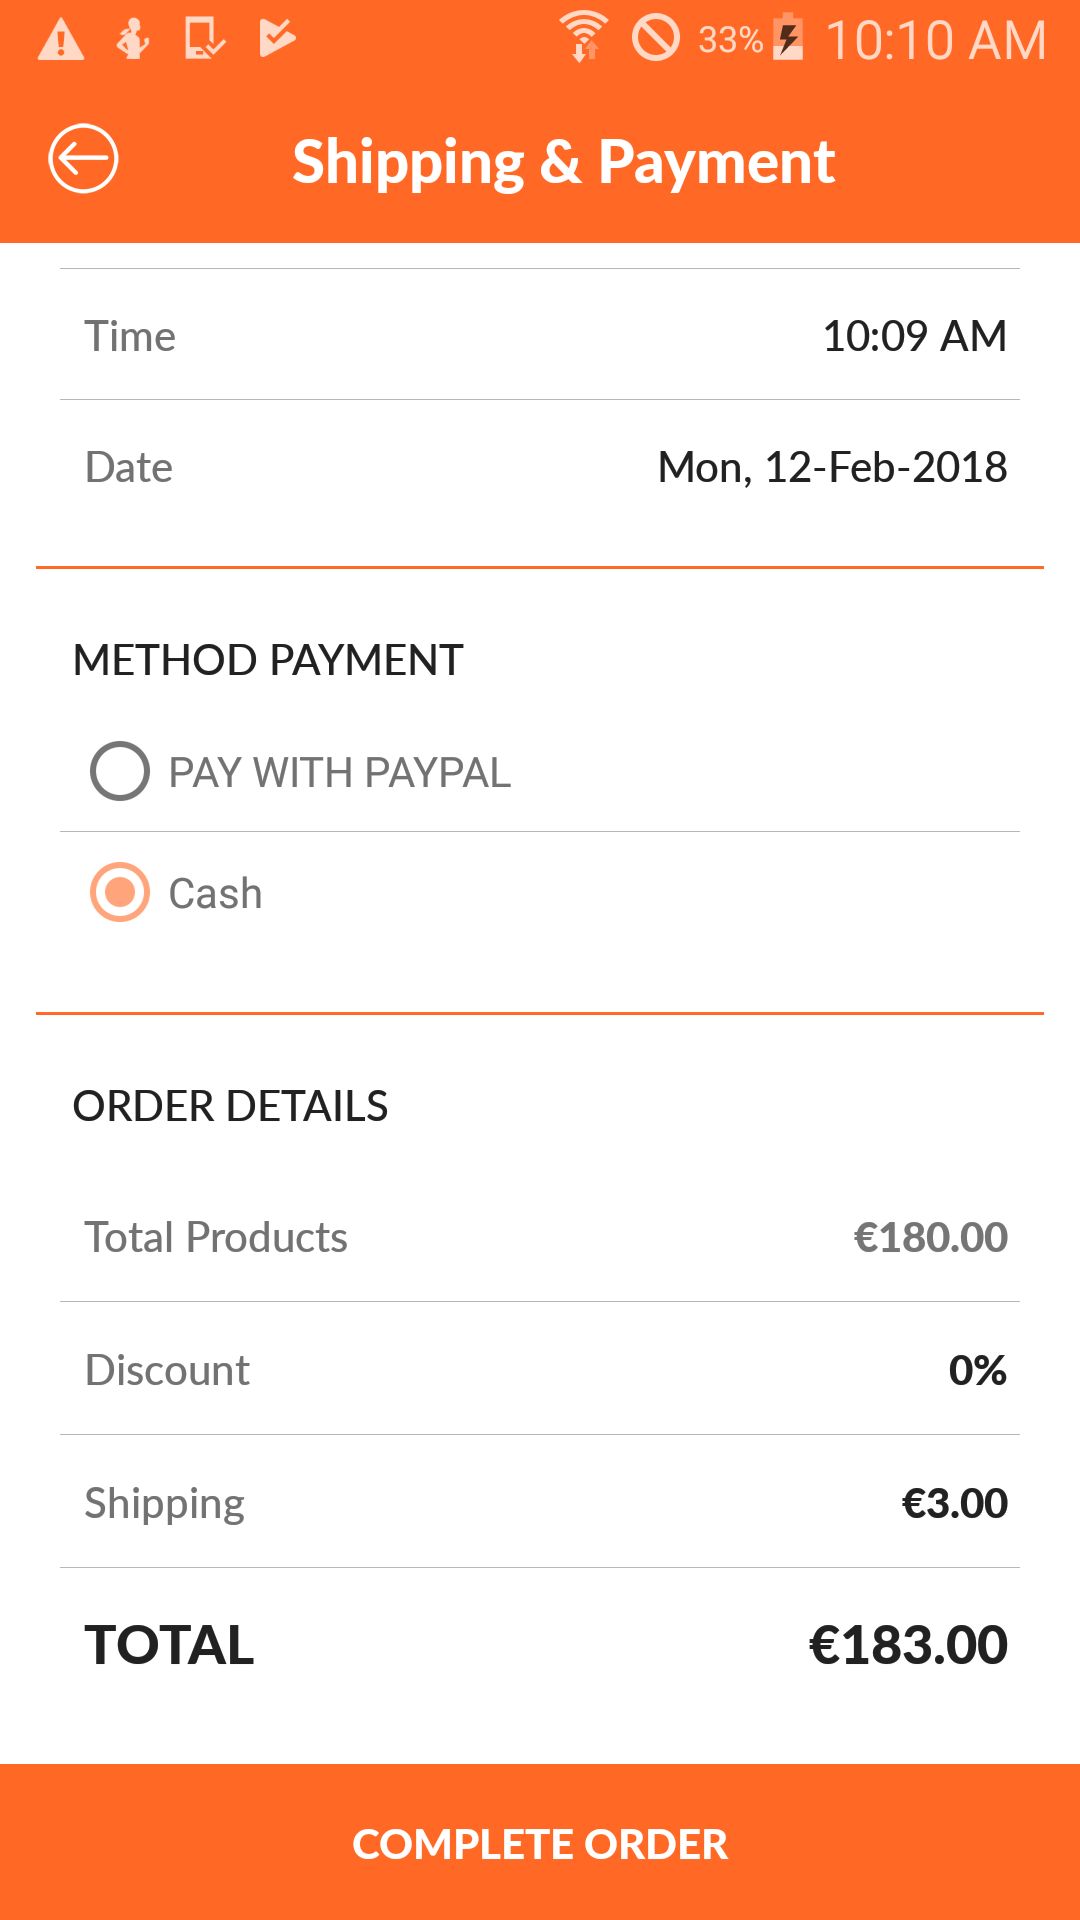Tap the battery charging icon

[789, 38]
